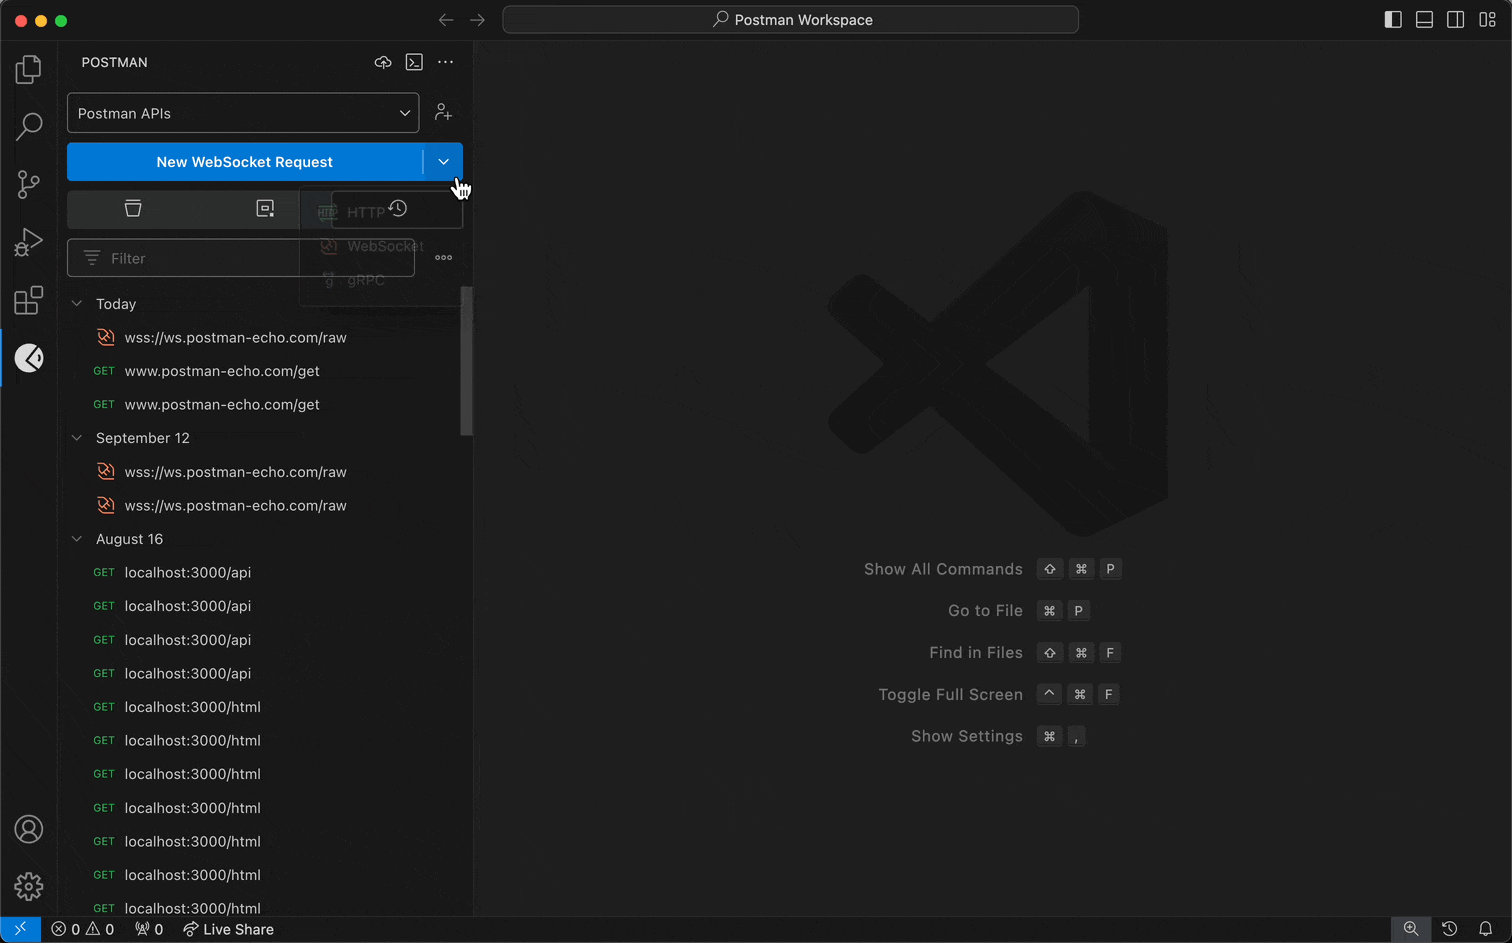The height and width of the screenshot is (943, 1512).
Task: Open the errors and warnings status item
Action: click(83, 929)
